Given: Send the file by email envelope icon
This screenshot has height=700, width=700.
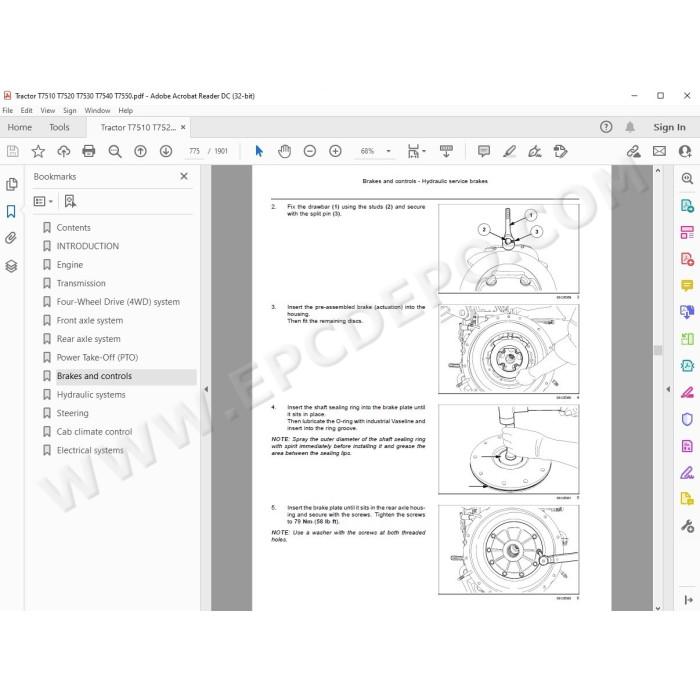Looking at the screenshot, I should [659, 151].
